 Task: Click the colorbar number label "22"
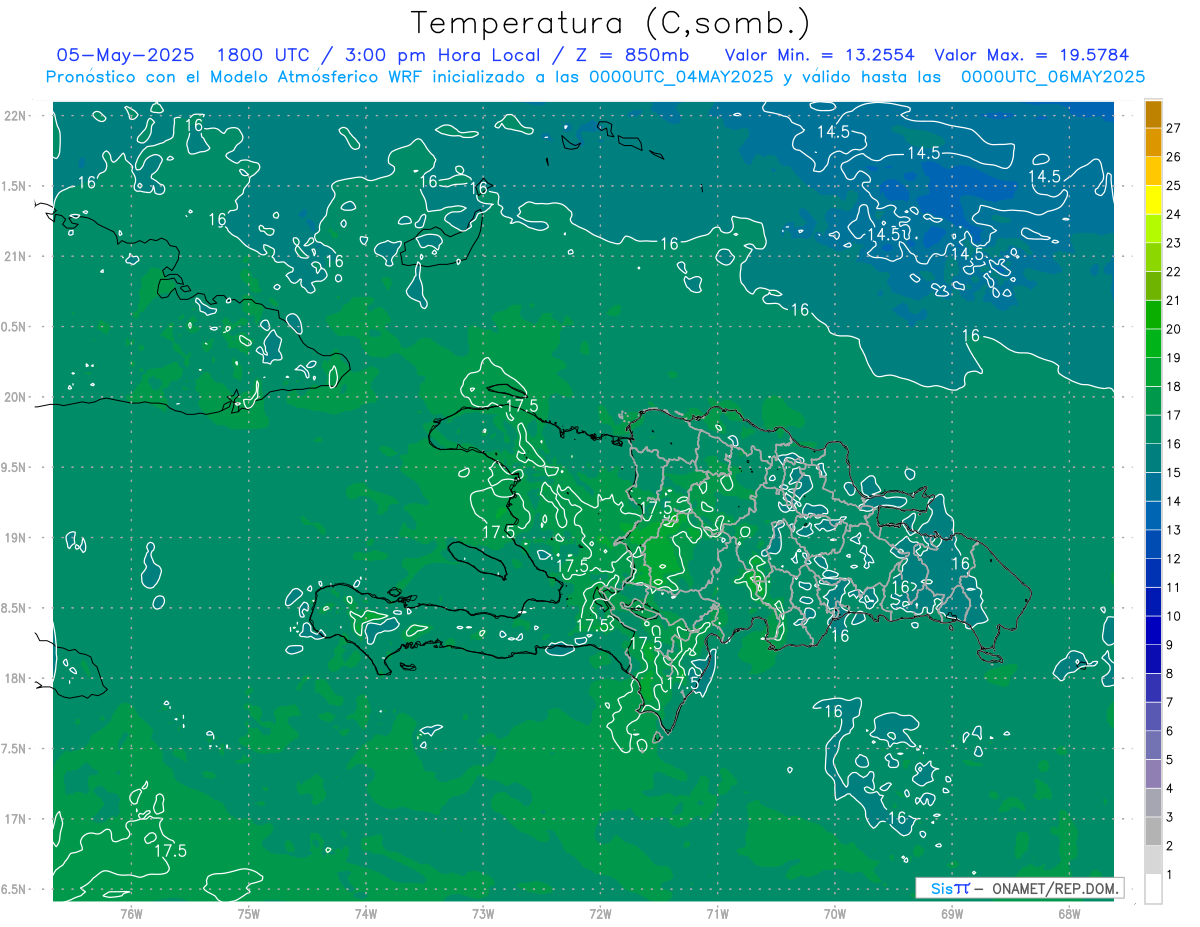pyautogui.click(x=1174, y=272)
